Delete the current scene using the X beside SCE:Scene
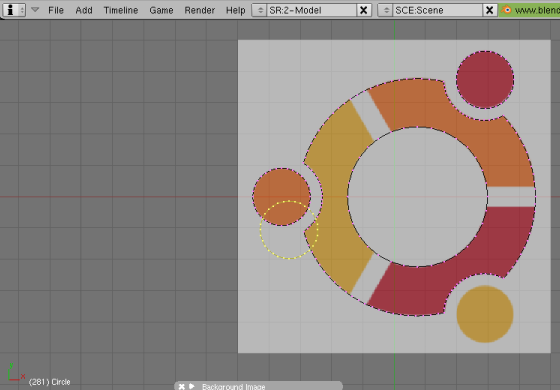 click(x=490, y=10)
